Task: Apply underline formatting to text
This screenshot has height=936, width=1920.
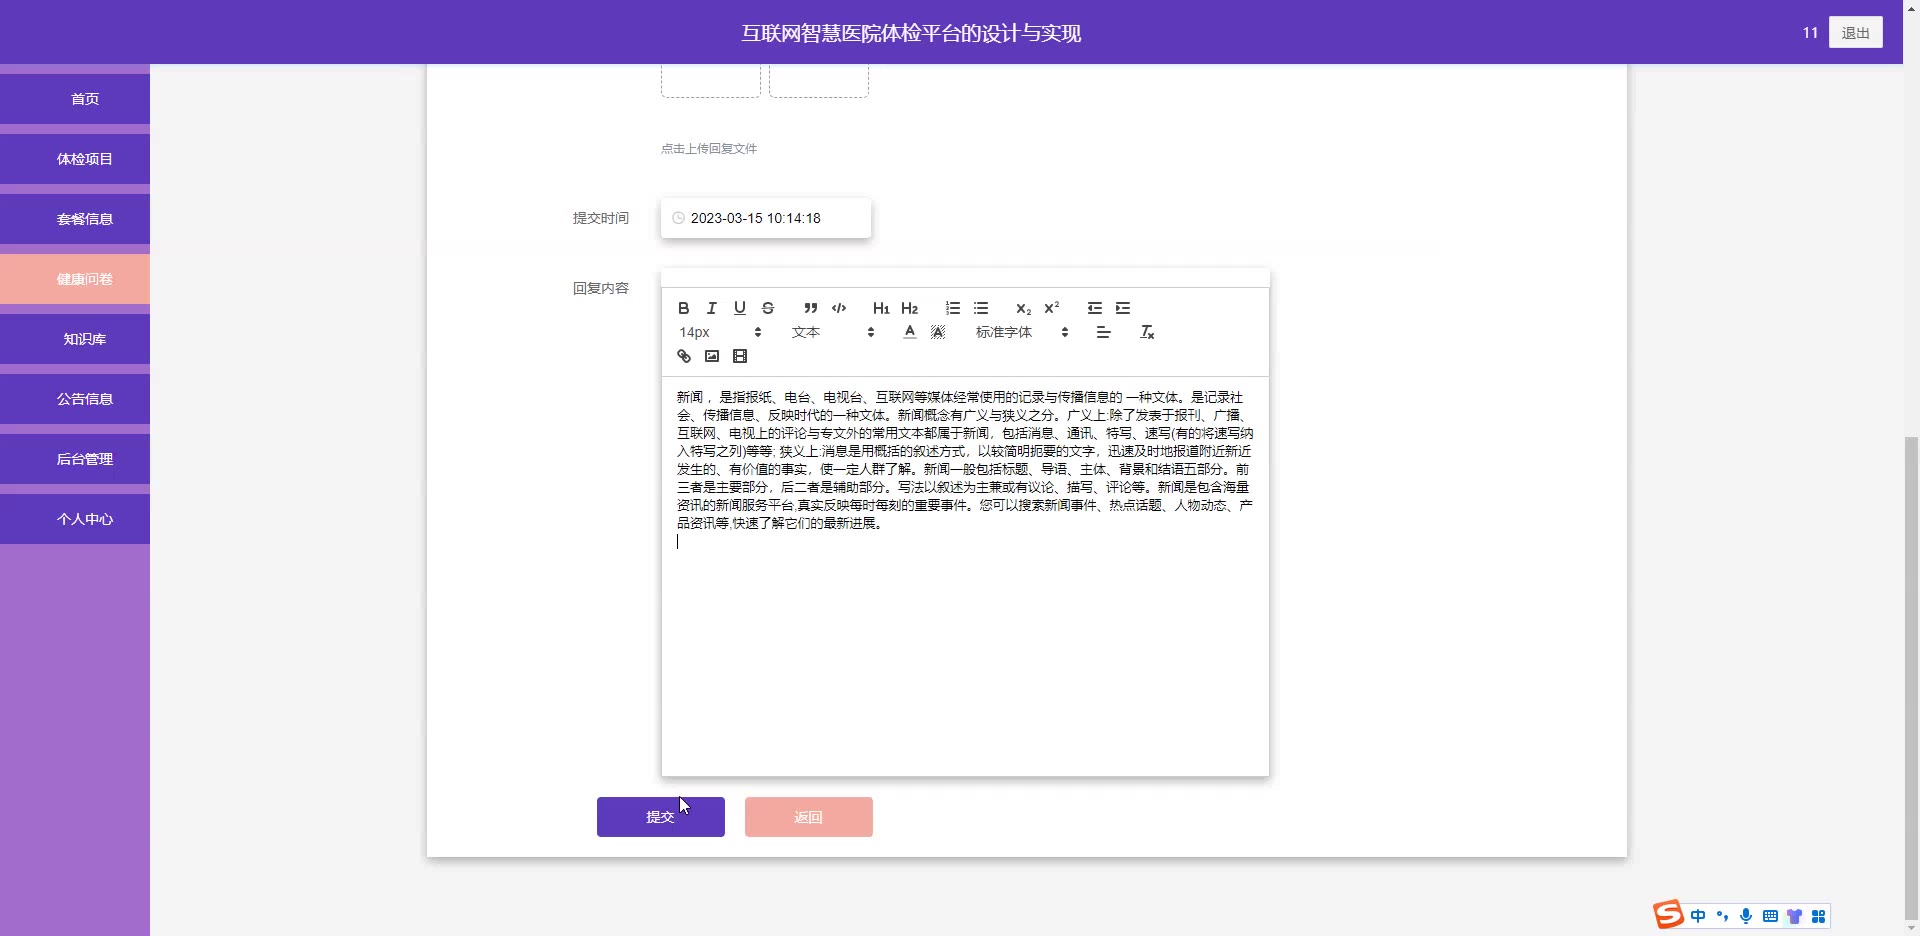Action: pyautogui.click(x=740, y=308)
